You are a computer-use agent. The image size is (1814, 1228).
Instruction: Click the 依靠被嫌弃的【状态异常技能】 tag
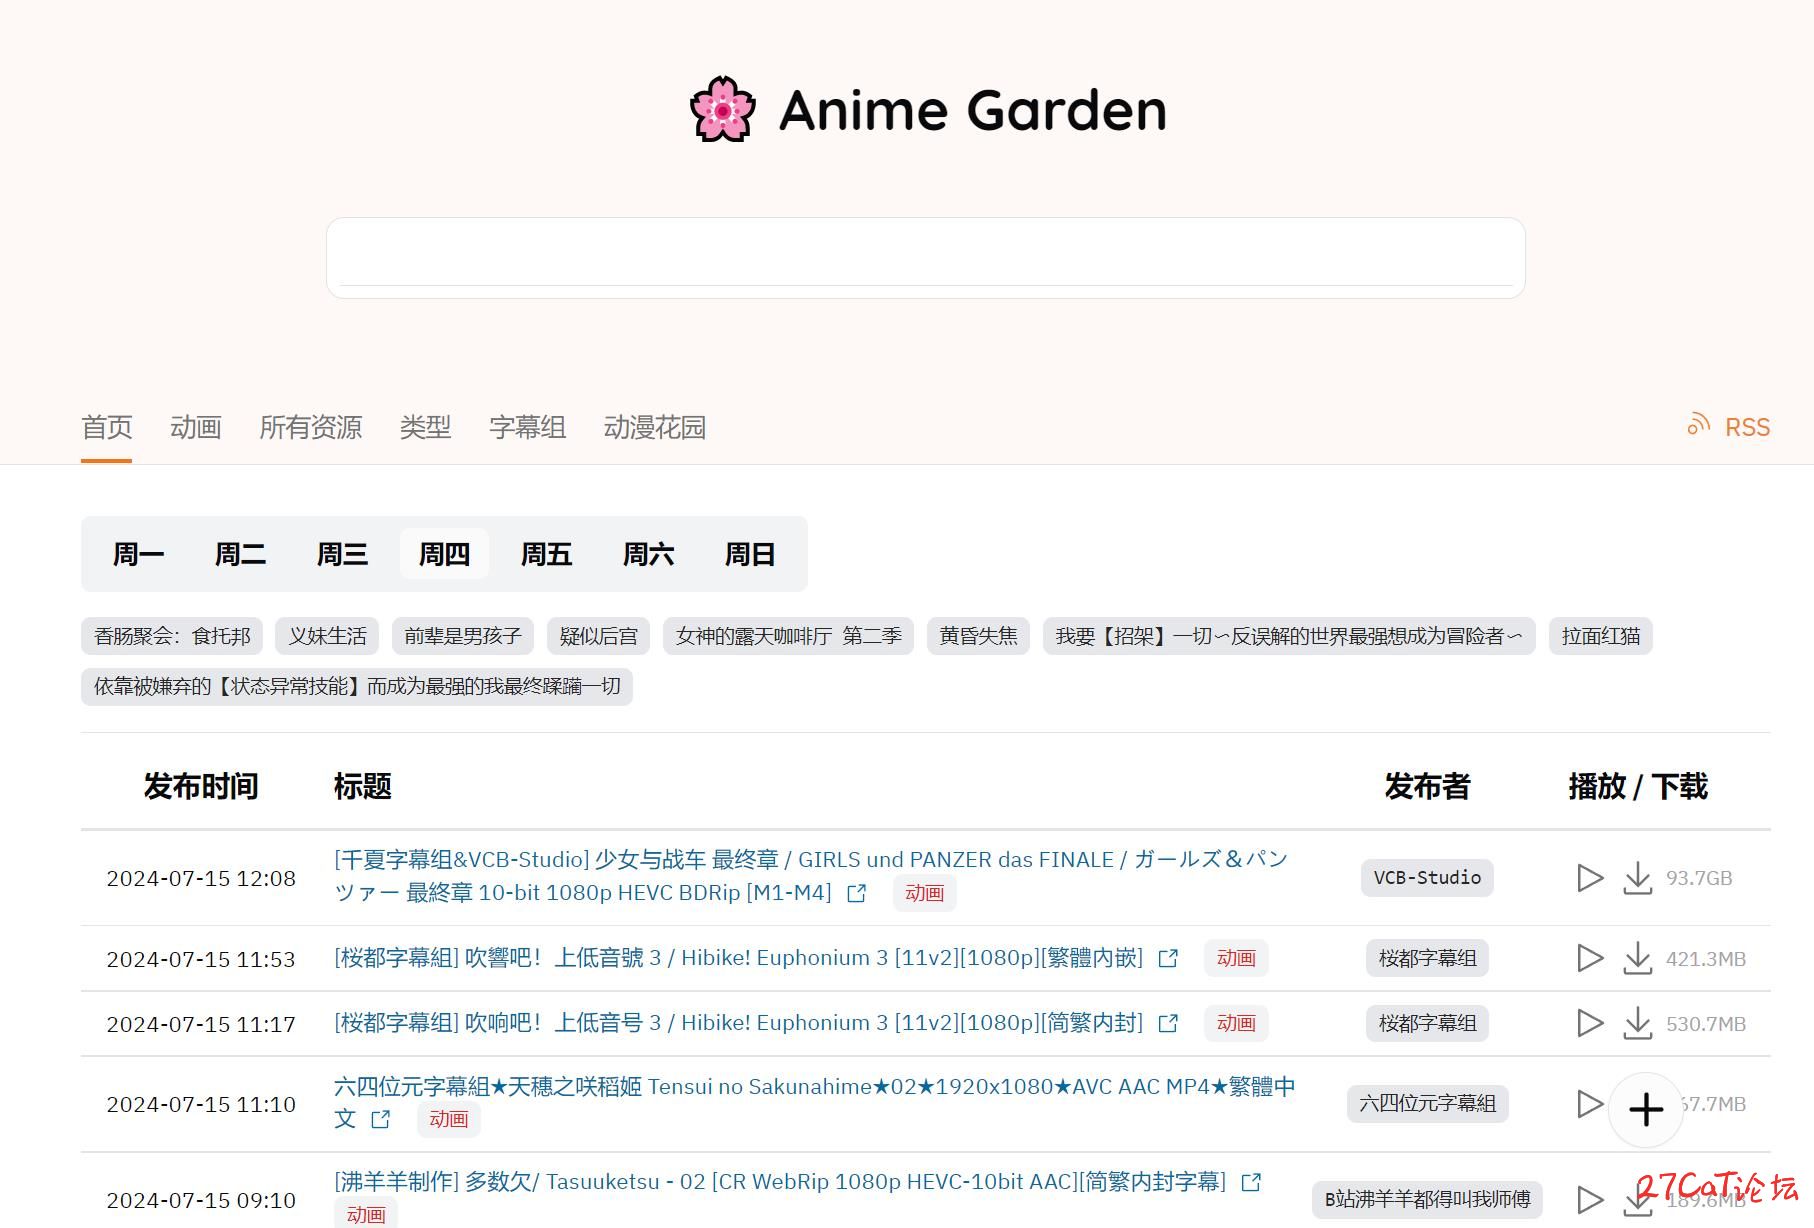pyautogui.click(x=357, y=686)
